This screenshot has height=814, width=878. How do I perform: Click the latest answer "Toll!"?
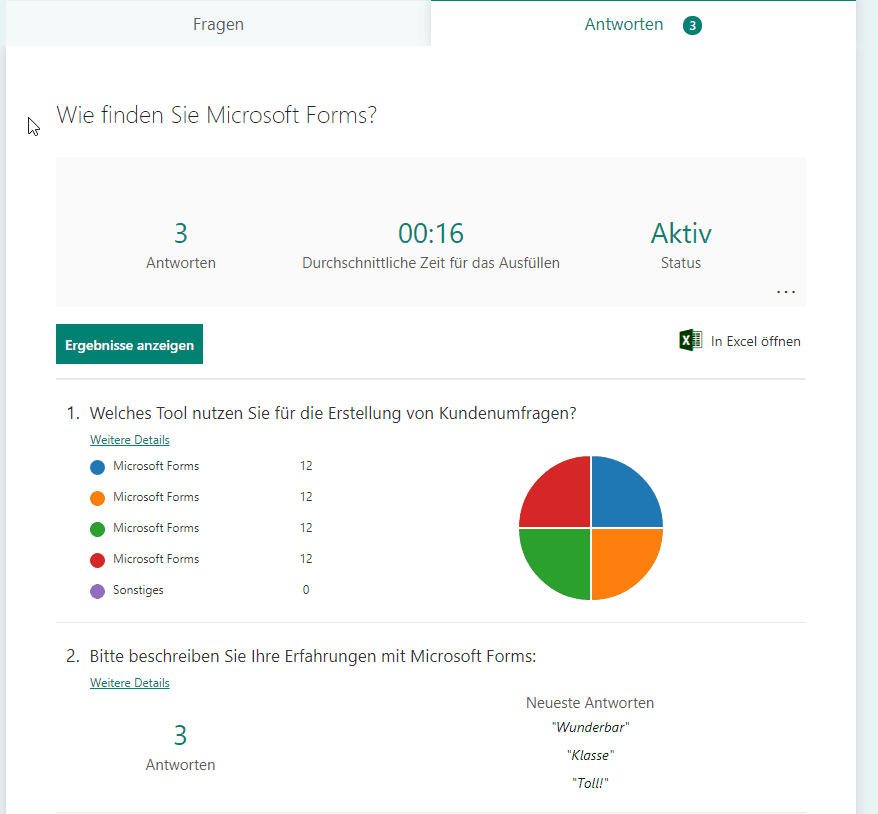tap(590, 783)
